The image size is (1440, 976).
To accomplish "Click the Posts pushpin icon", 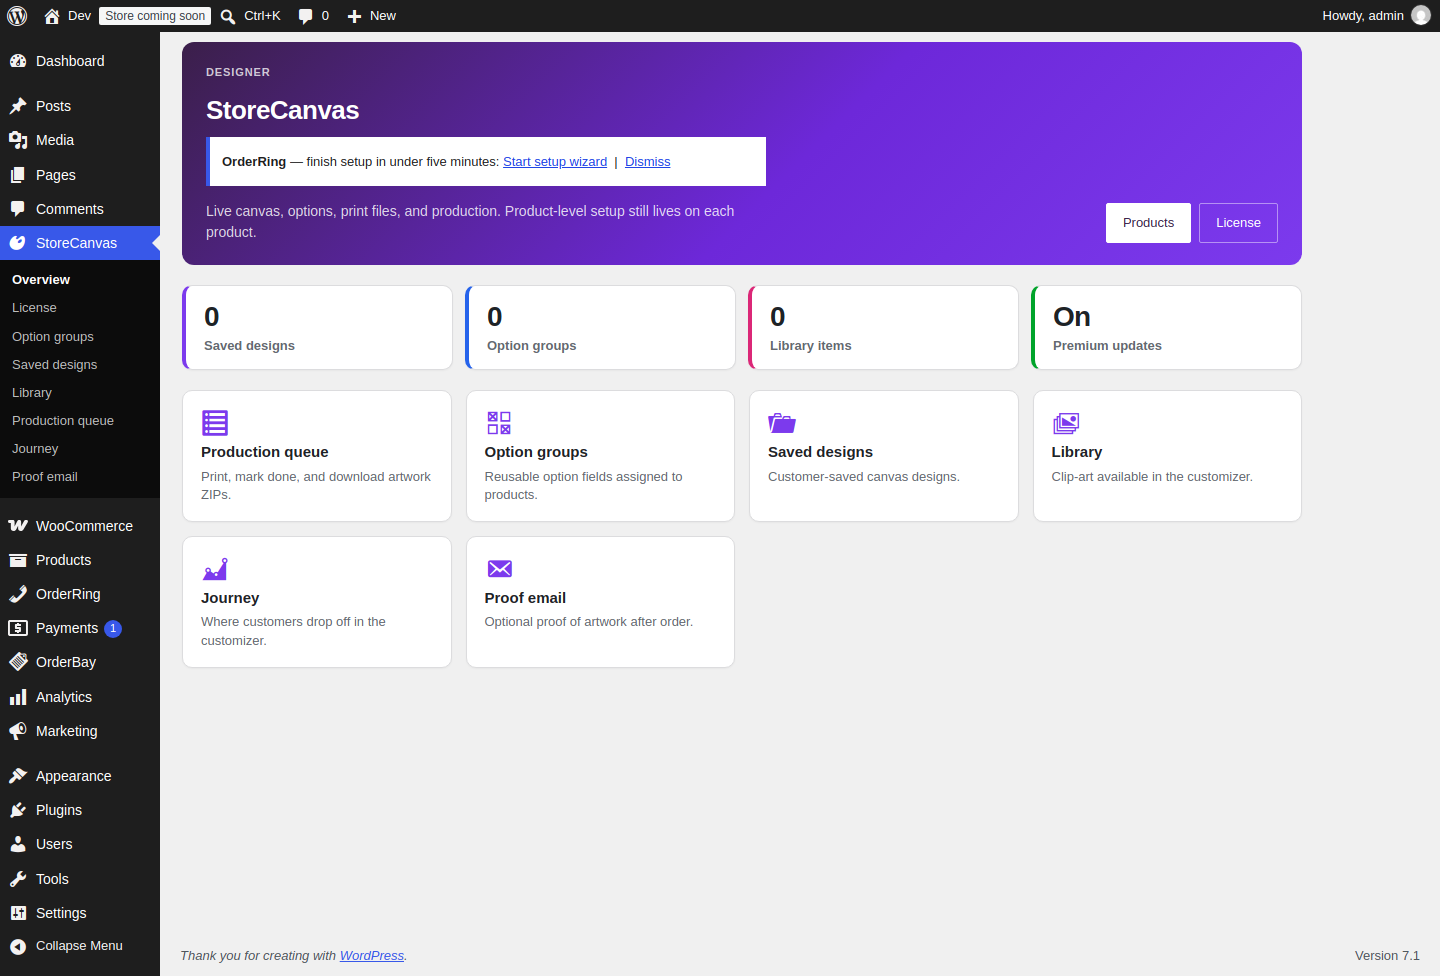I will click(18, 106).
